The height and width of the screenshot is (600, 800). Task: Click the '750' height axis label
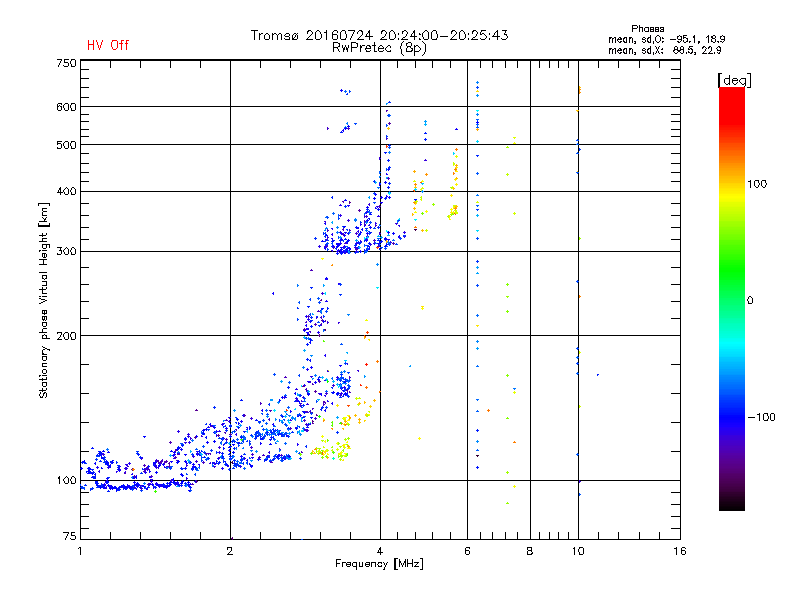point(66,63)
